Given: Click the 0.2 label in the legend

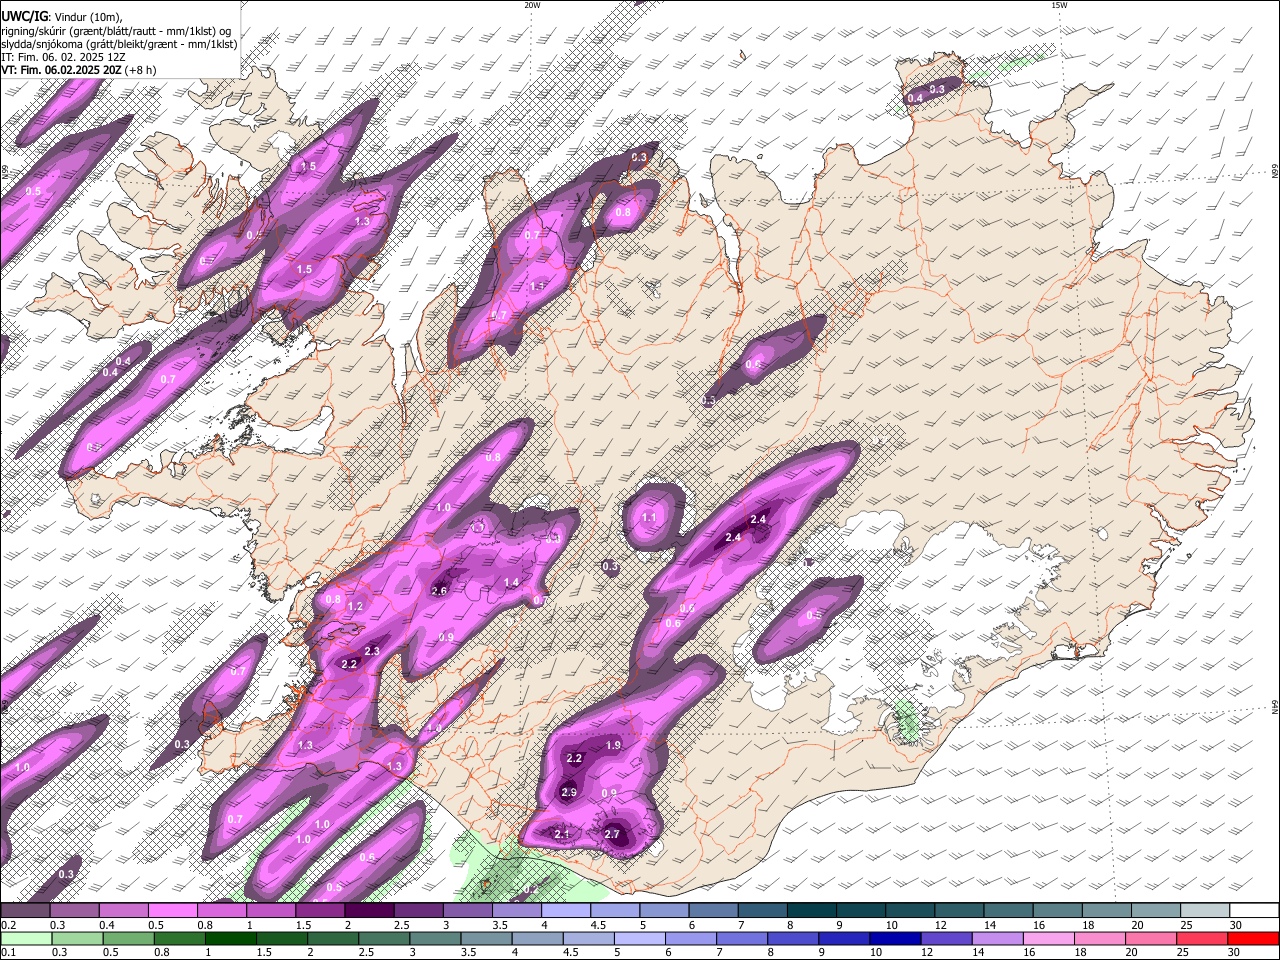Looking at the screenshot, I should [x=8, y=925].
